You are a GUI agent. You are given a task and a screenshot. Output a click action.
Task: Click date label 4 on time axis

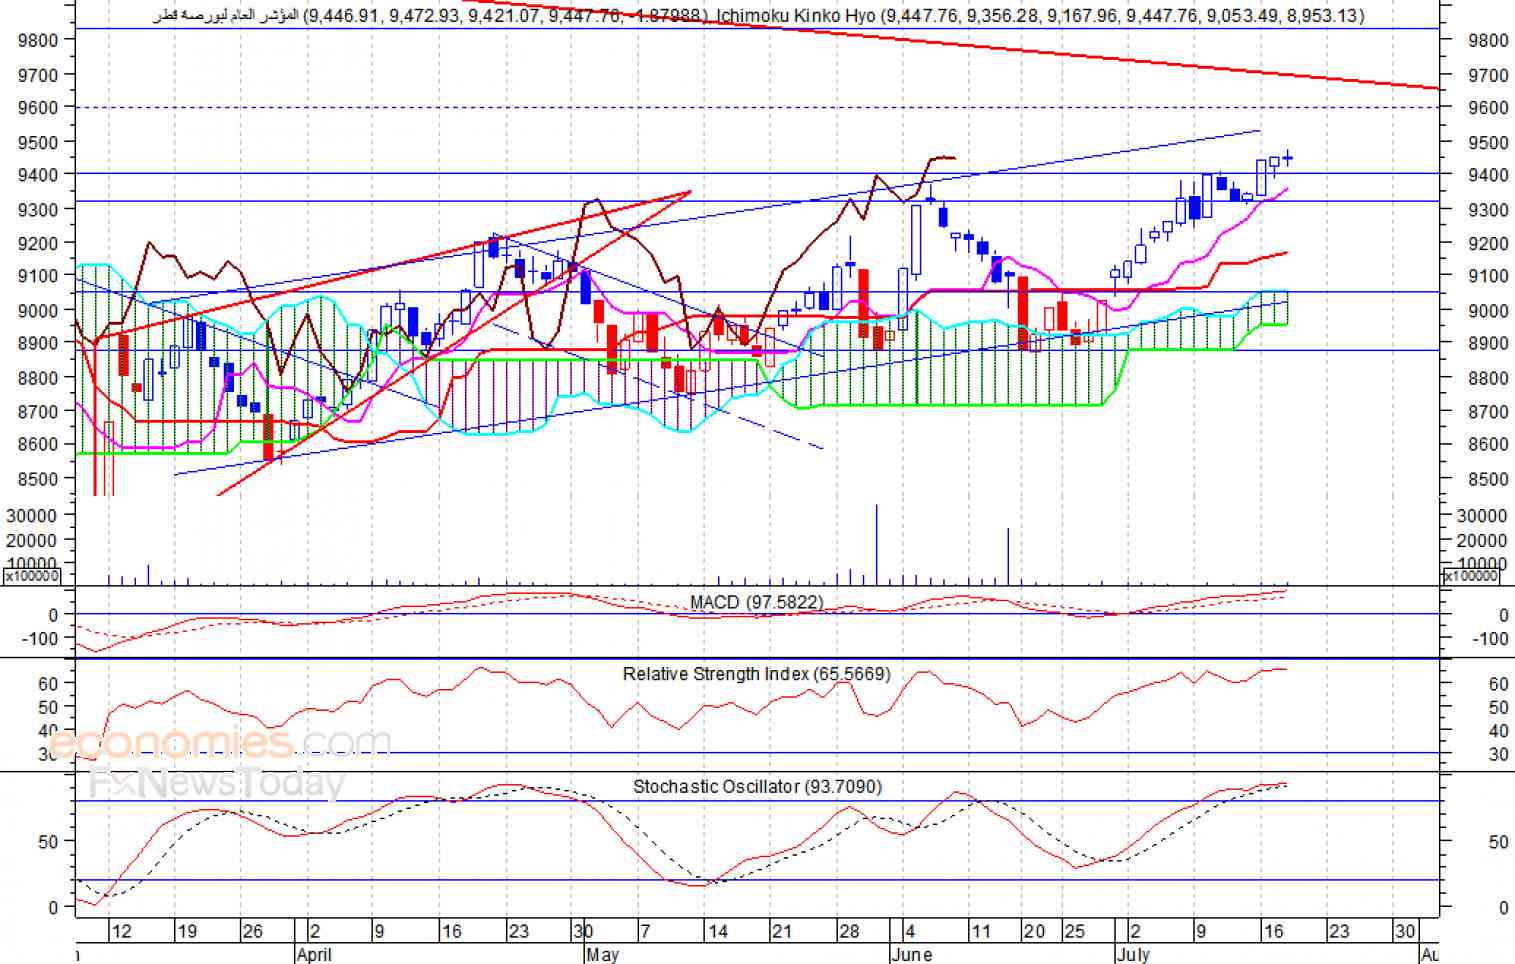(x=910, y=931)
